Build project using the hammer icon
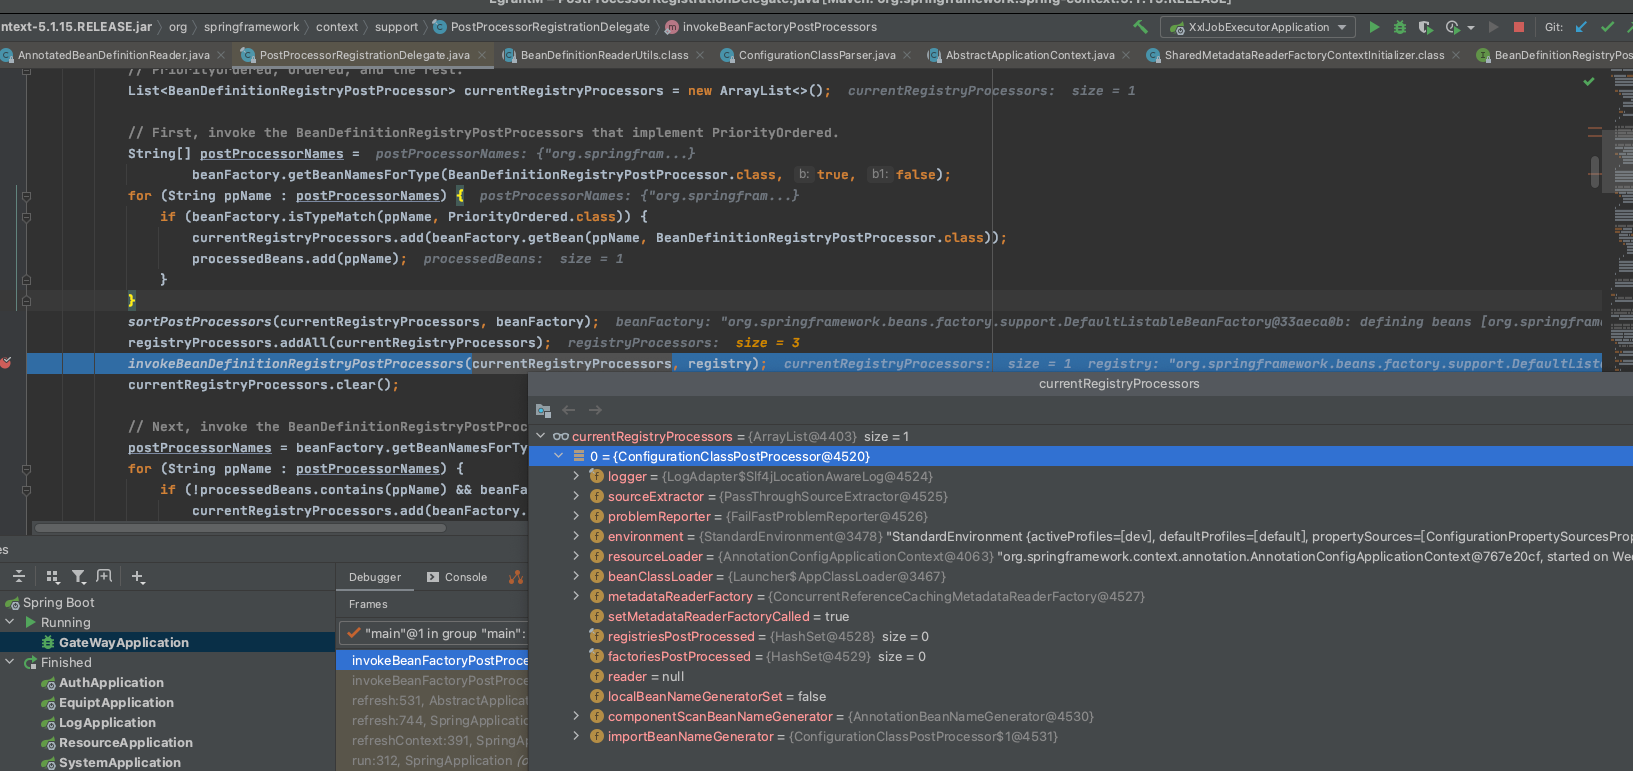The width and height of the screenshot is (1633, 771). (1140, 27)
